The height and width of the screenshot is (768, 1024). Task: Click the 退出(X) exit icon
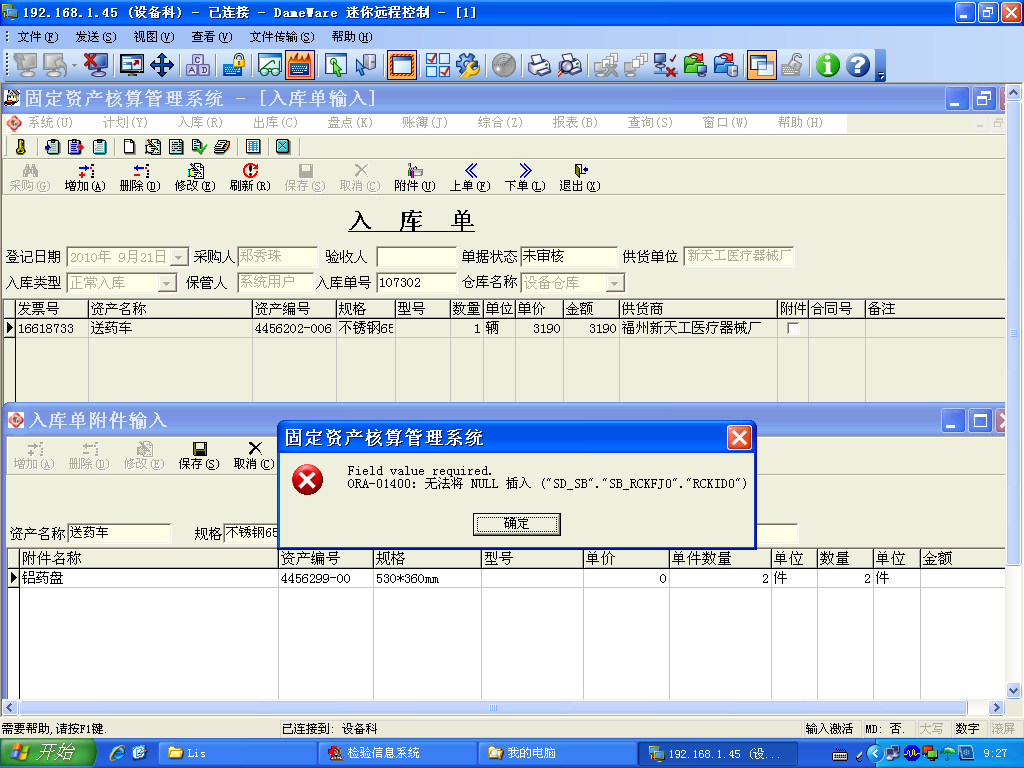click(579, 178)
